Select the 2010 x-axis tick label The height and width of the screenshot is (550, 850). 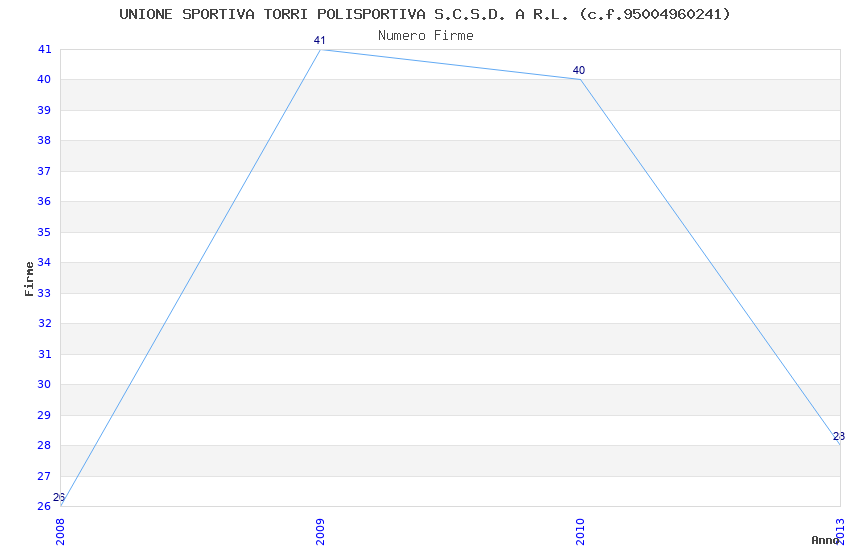click(x=580, y=532)
